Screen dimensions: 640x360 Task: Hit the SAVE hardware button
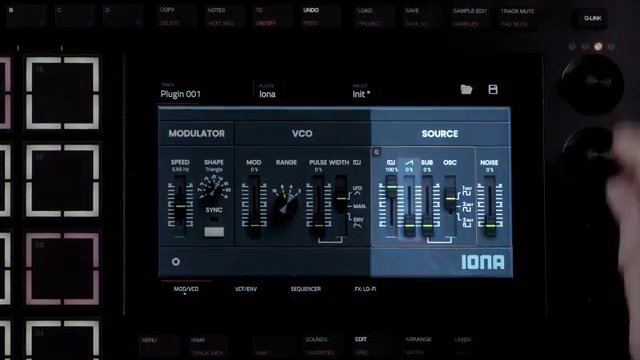click(422, 17)
